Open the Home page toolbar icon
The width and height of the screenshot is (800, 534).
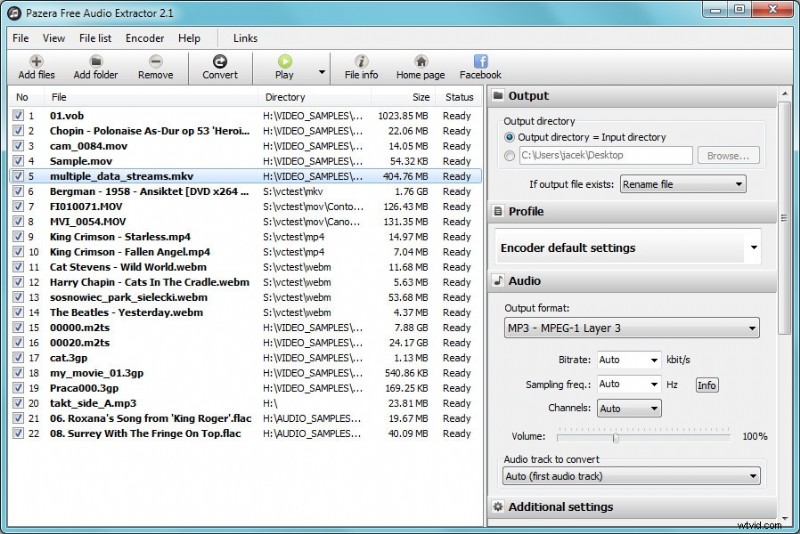click(x=420, y=61)
